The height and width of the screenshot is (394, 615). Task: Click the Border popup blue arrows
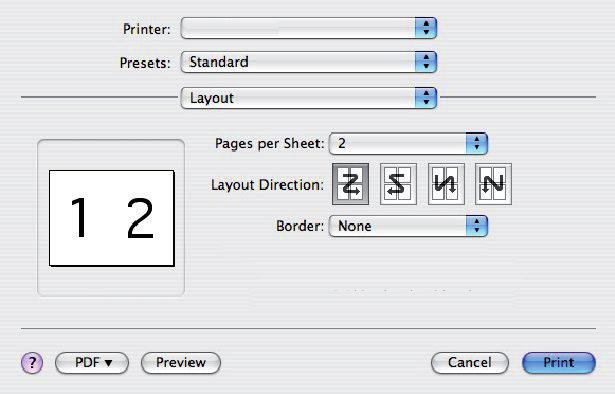pyautogui.click(x=477, y=226)
